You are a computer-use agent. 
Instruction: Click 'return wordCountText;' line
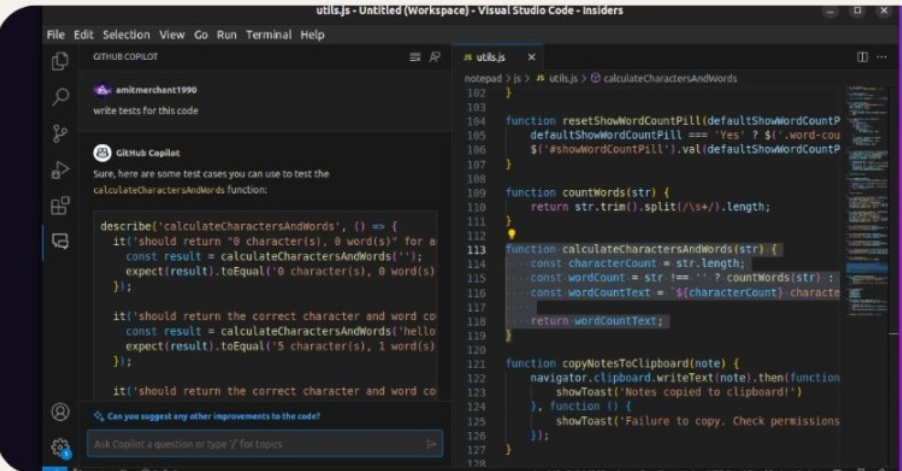[x=597, y=321]
